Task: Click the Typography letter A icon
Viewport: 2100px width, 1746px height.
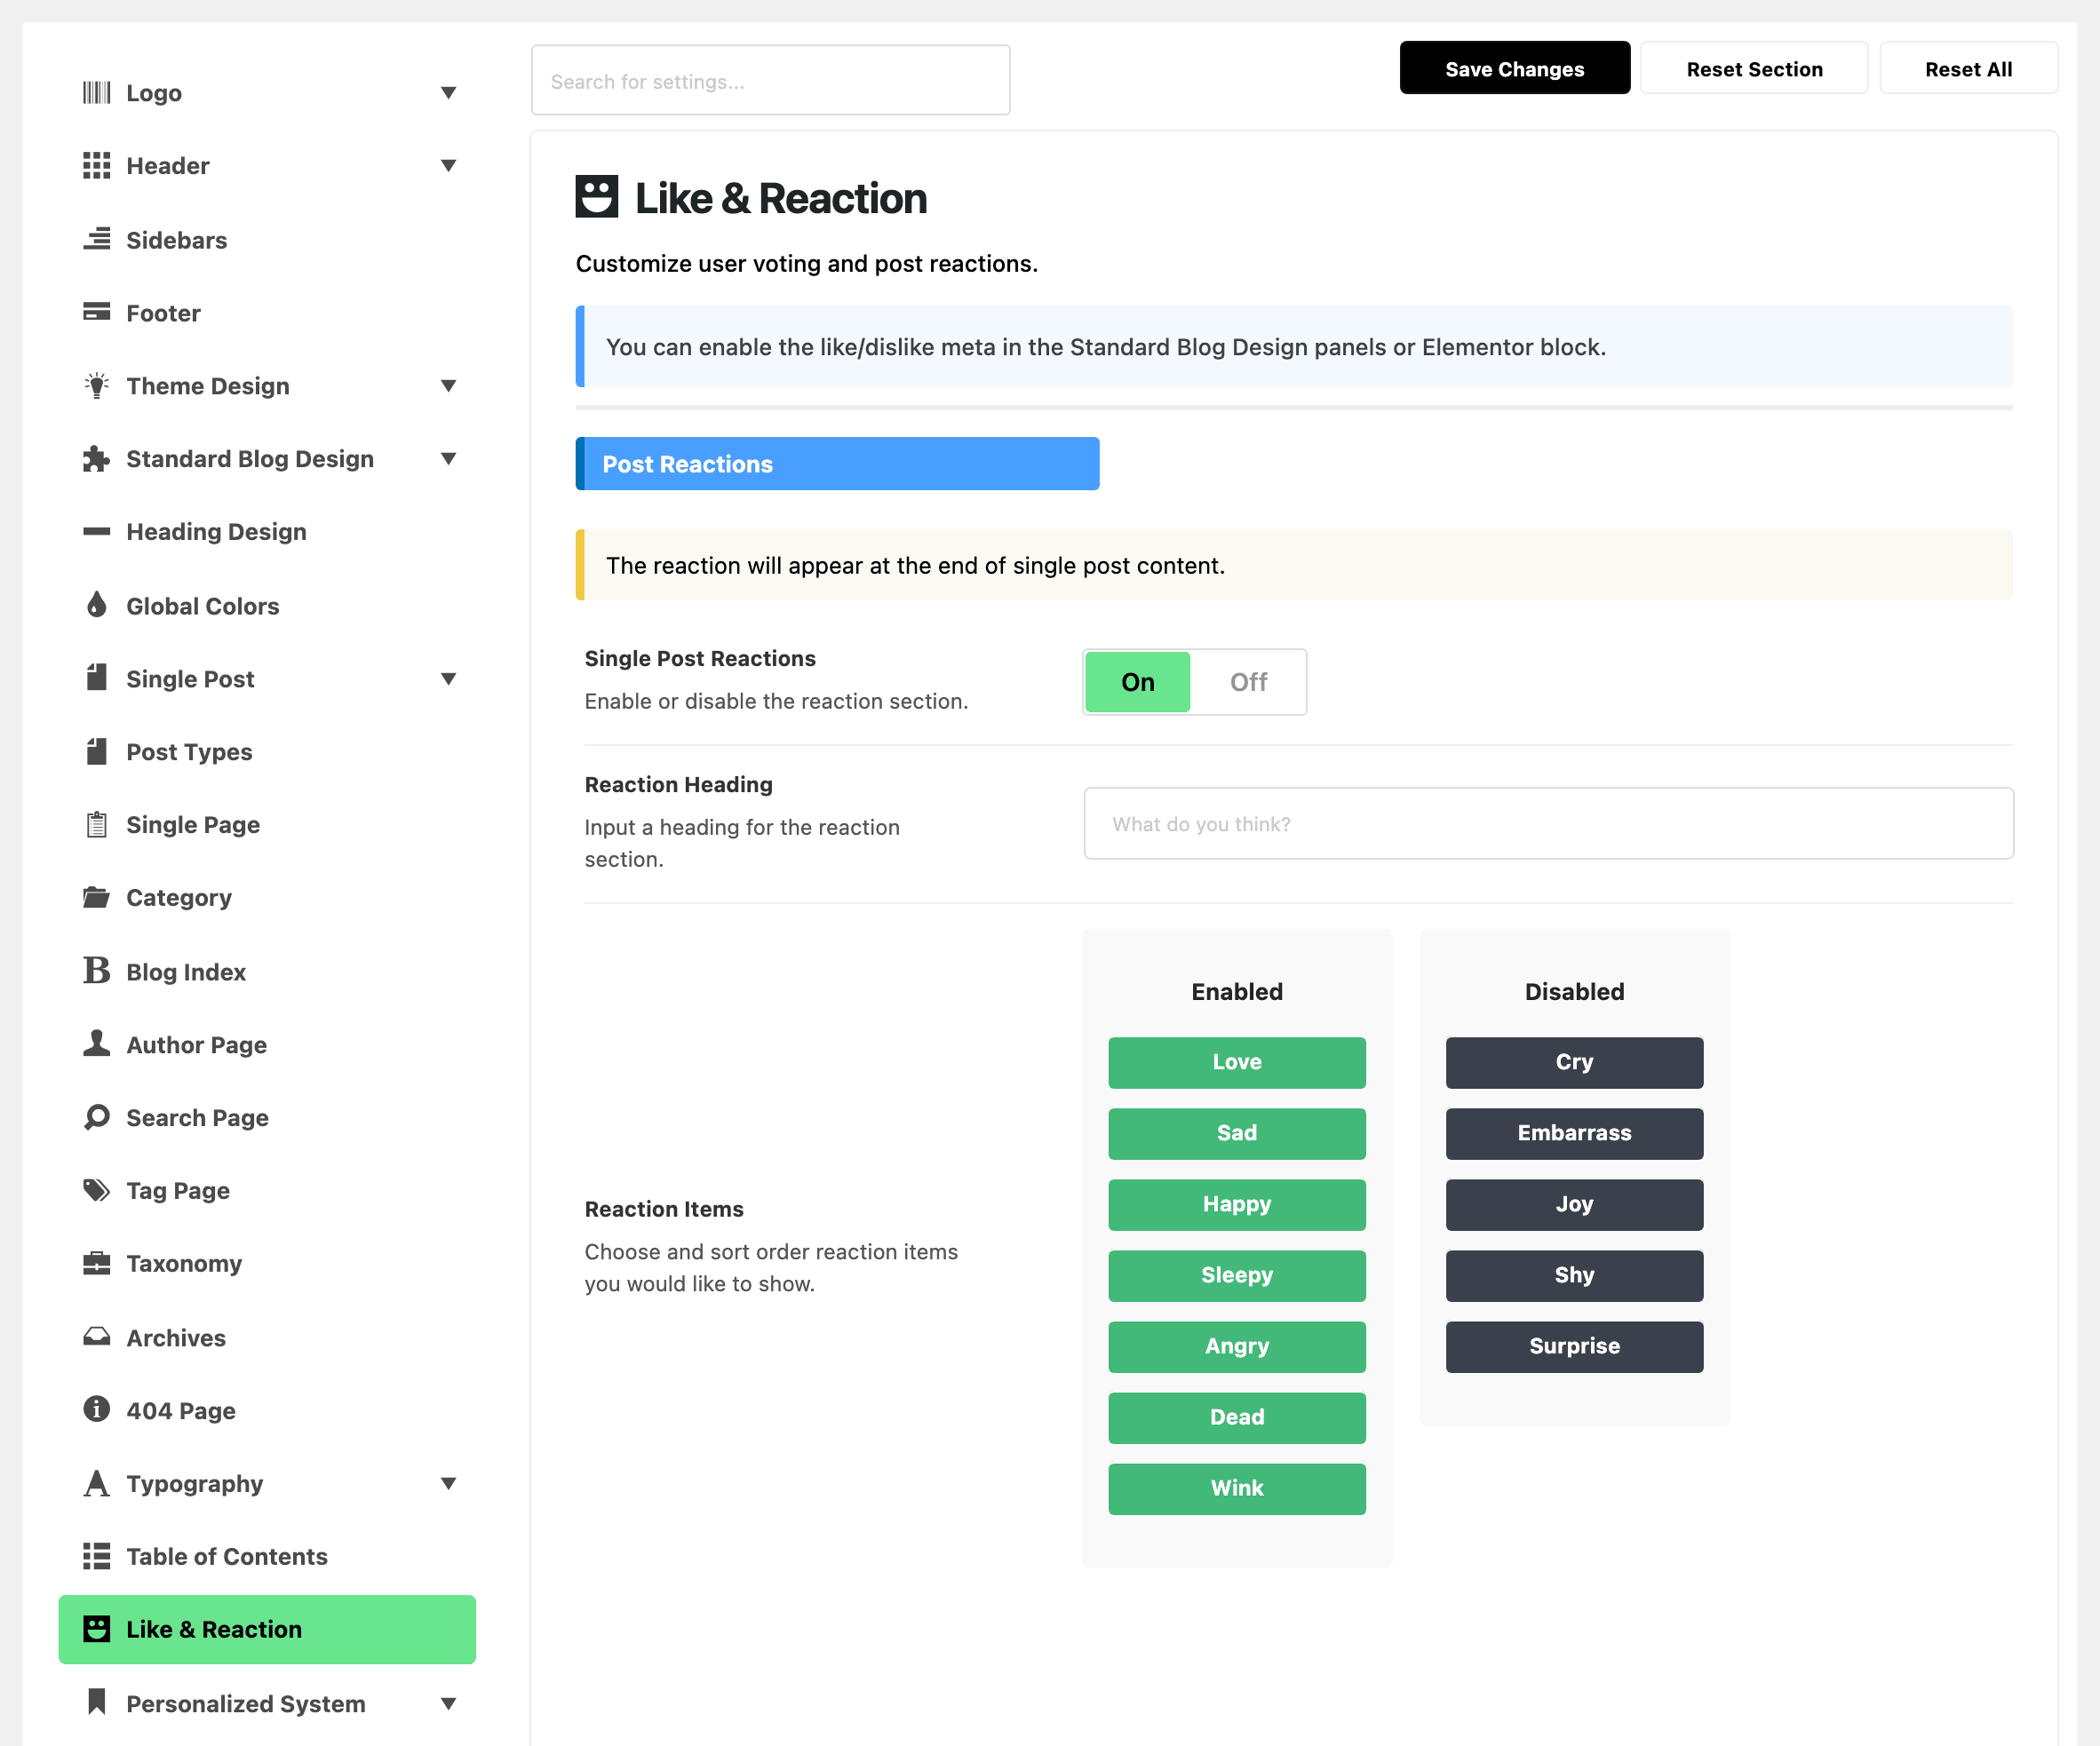Action: pyautogui.click(x=96, y=1482)
